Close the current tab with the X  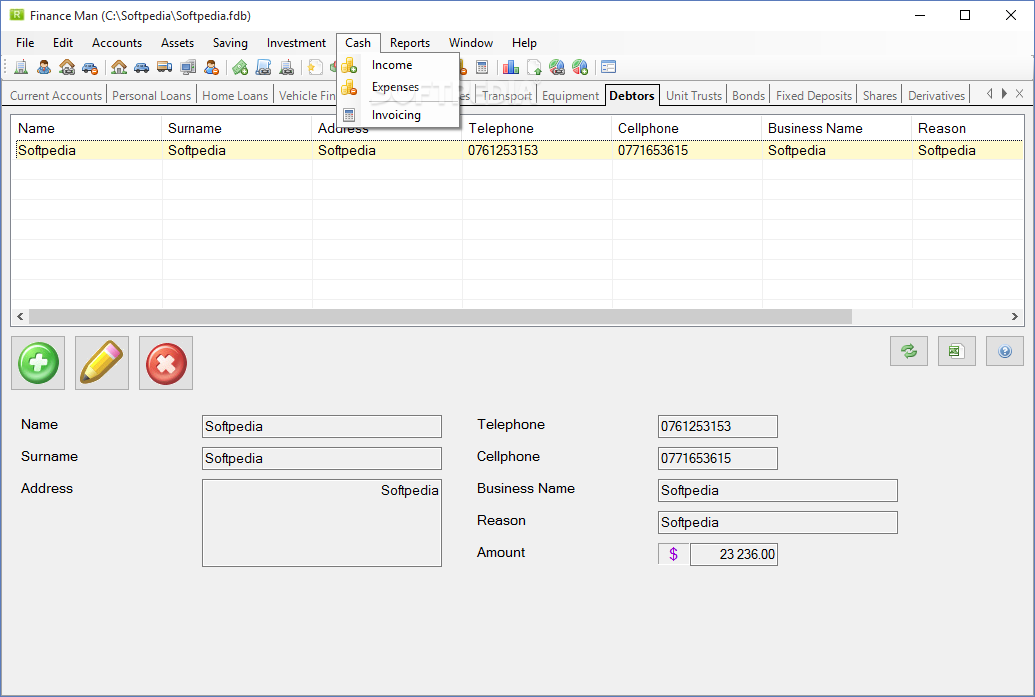[1020, 94]
